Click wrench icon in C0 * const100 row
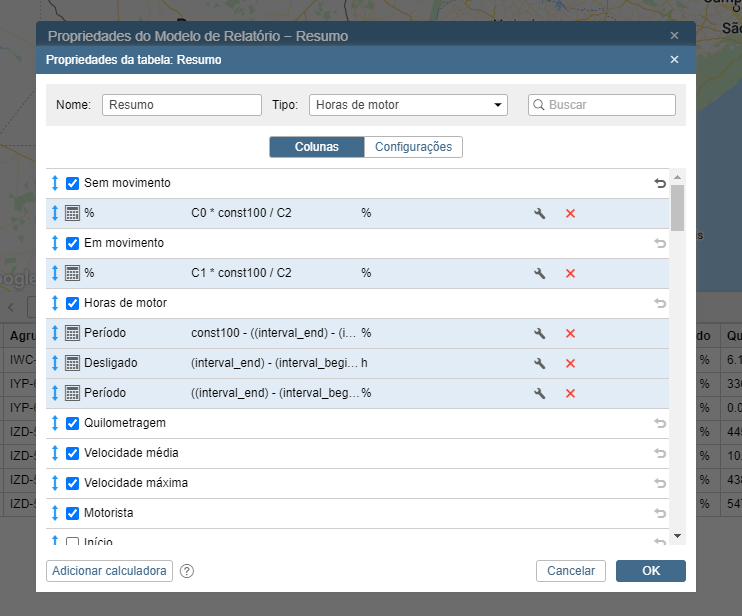 [x=540, y=214]
